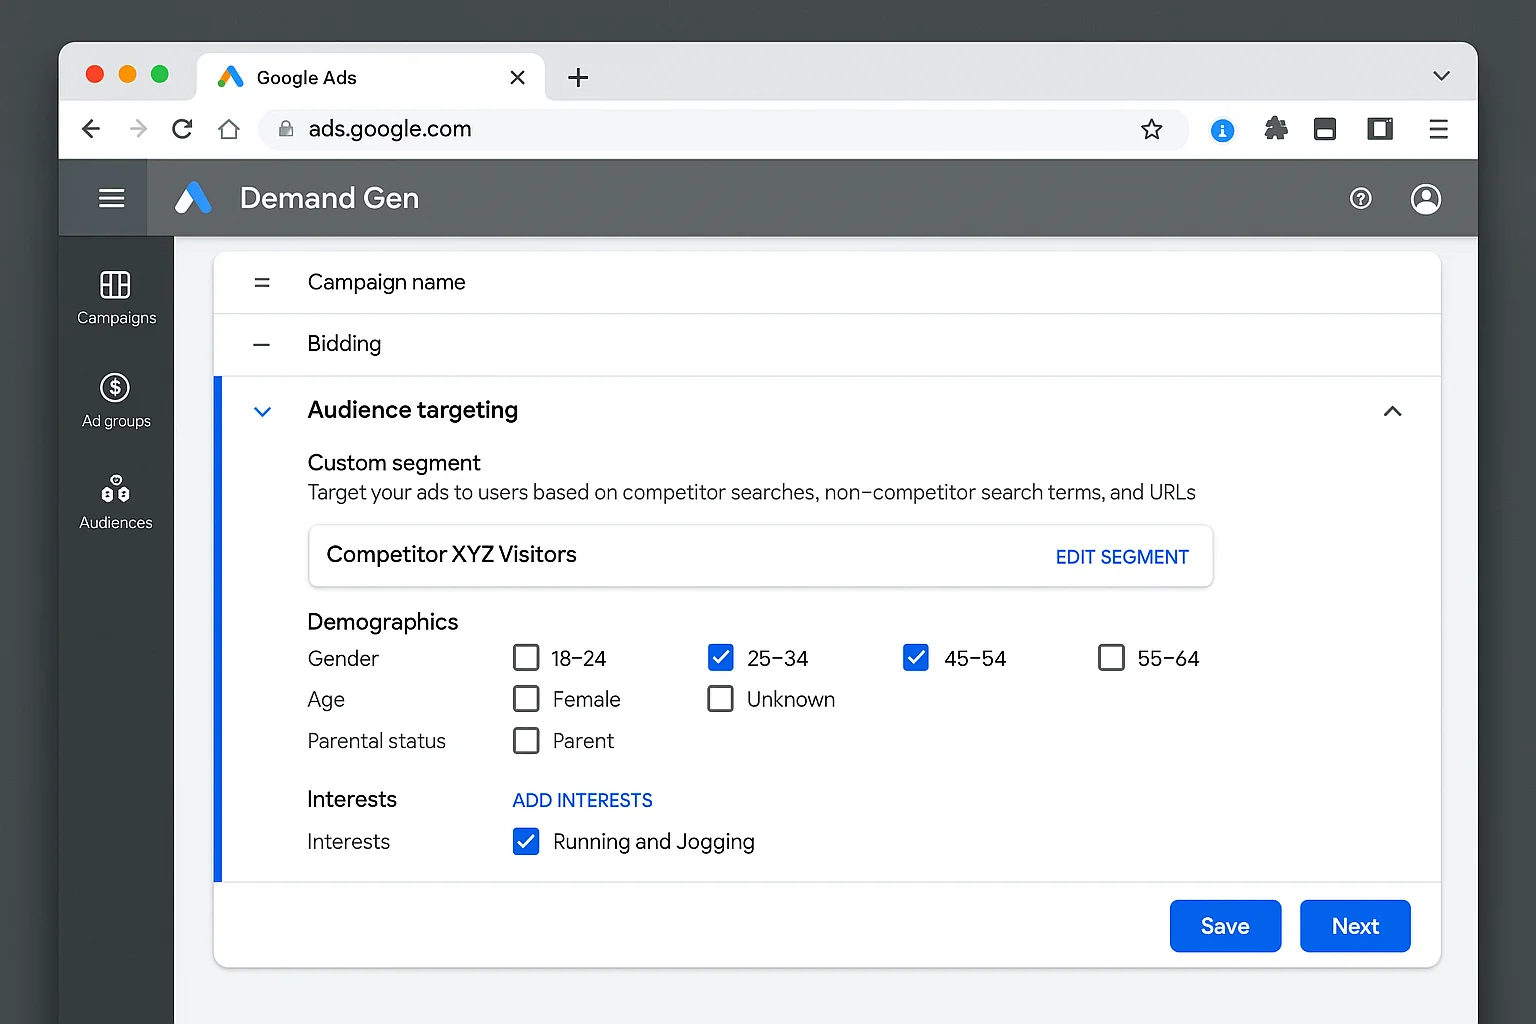1536x1024 pixels.
Task: Open the help icon in header
Action: tap(1360, 198)
